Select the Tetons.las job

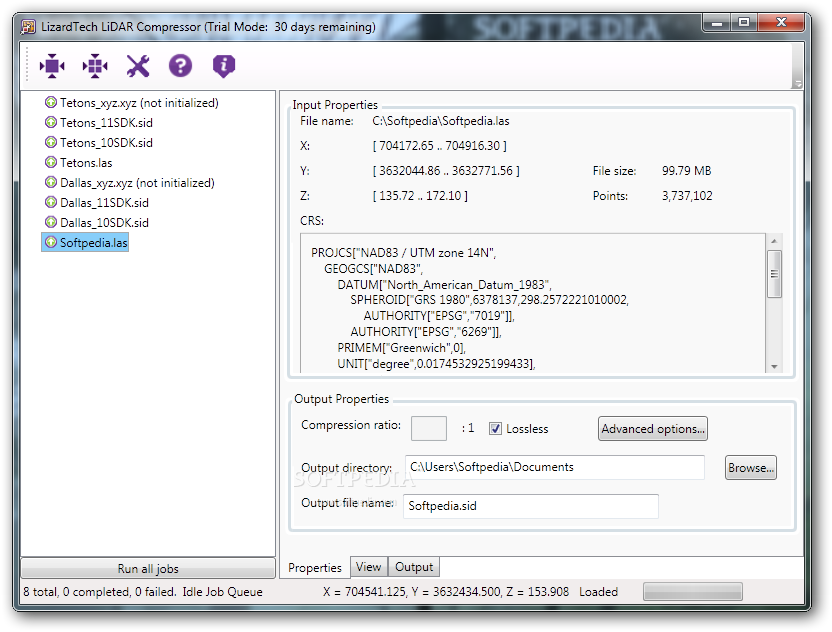click(x=86, y=162)
